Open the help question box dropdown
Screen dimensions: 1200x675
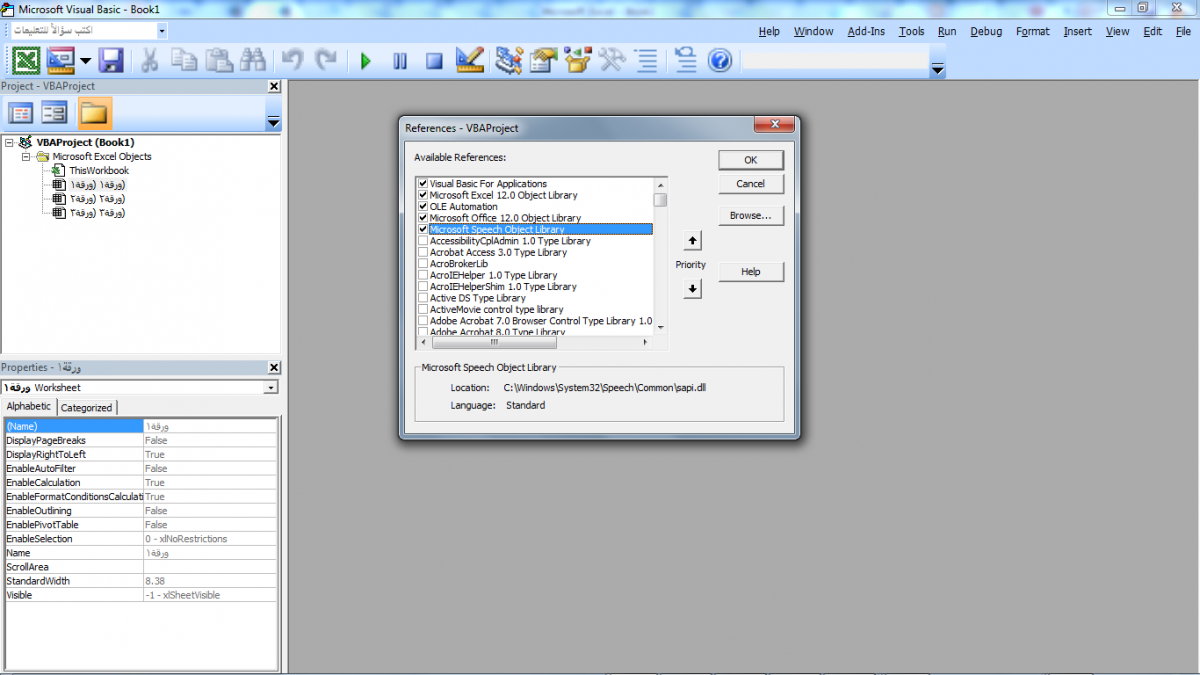(x=162, y=31)
